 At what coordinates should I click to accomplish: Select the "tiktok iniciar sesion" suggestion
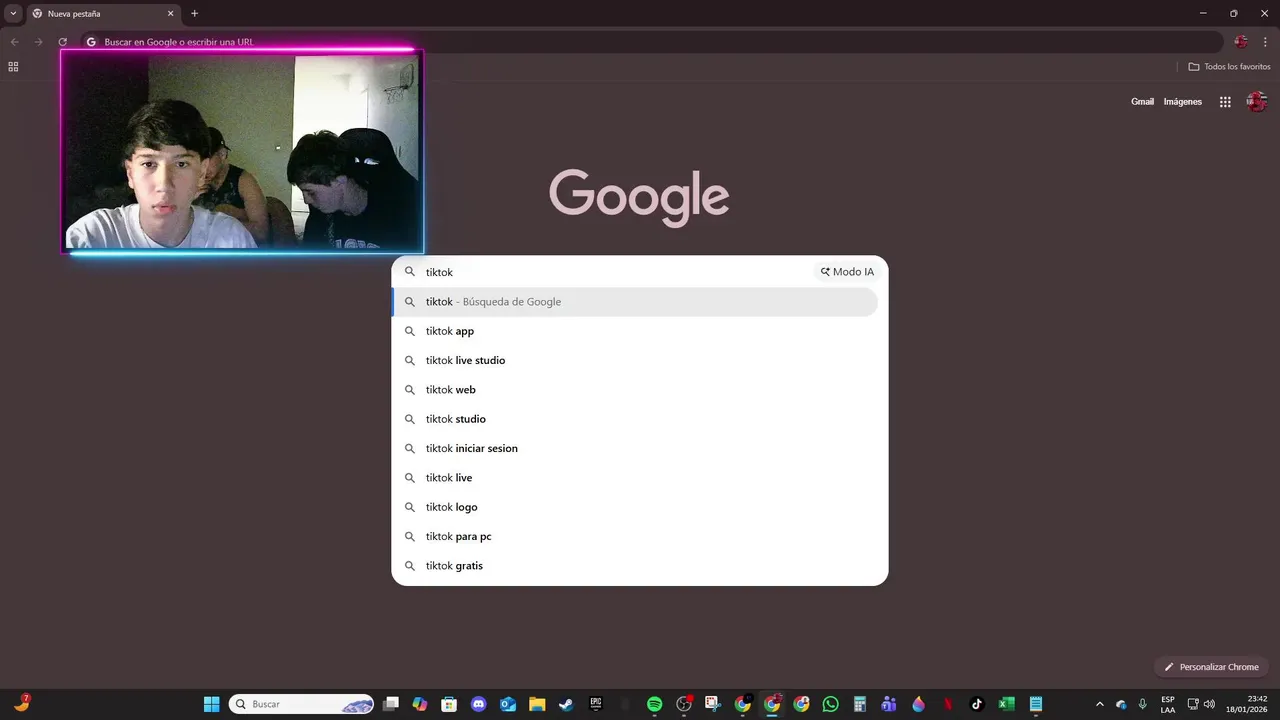click(636, 448)
